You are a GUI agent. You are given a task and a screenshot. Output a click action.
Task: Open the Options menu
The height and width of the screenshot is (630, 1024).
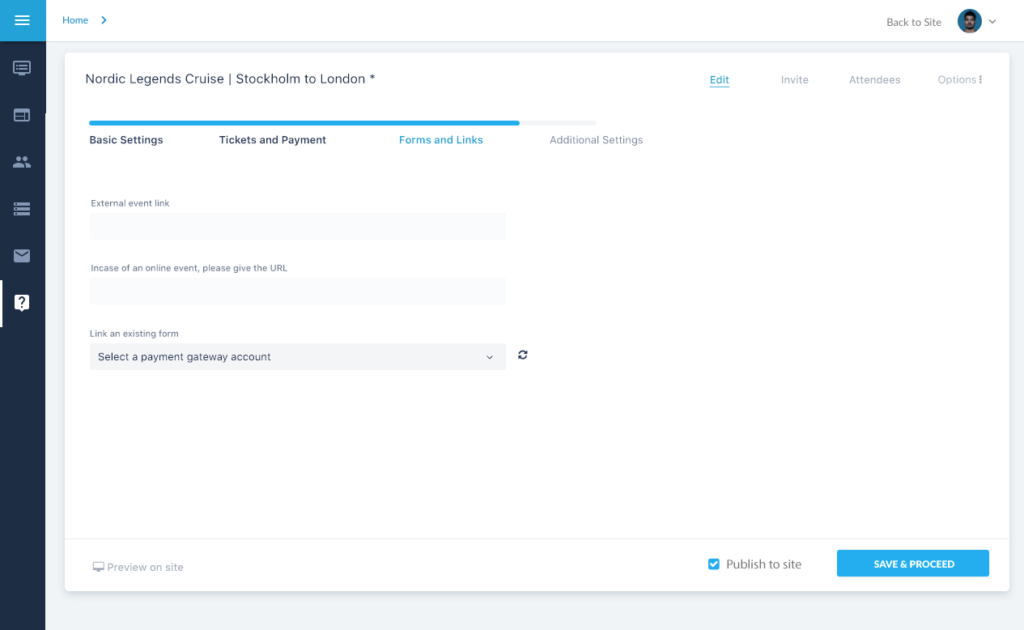(x=959, y=80)
